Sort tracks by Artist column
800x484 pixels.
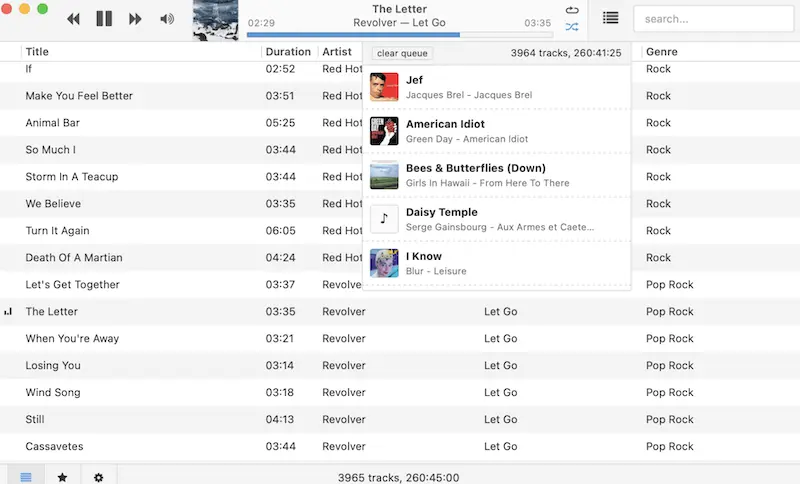[x=337, y=52]
